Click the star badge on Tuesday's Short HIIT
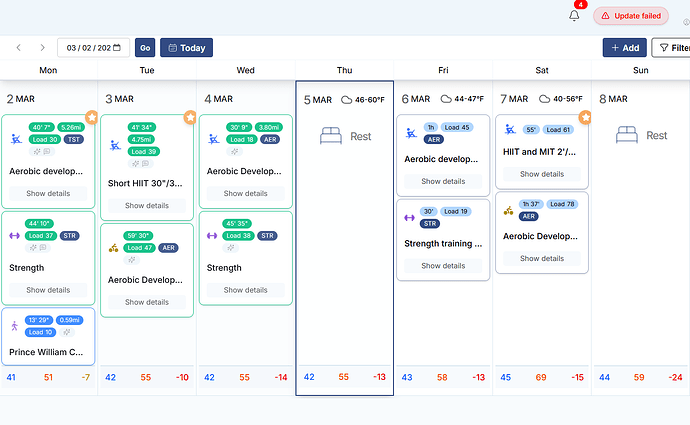The image size is (690, 425). click(x=190, y=118)
